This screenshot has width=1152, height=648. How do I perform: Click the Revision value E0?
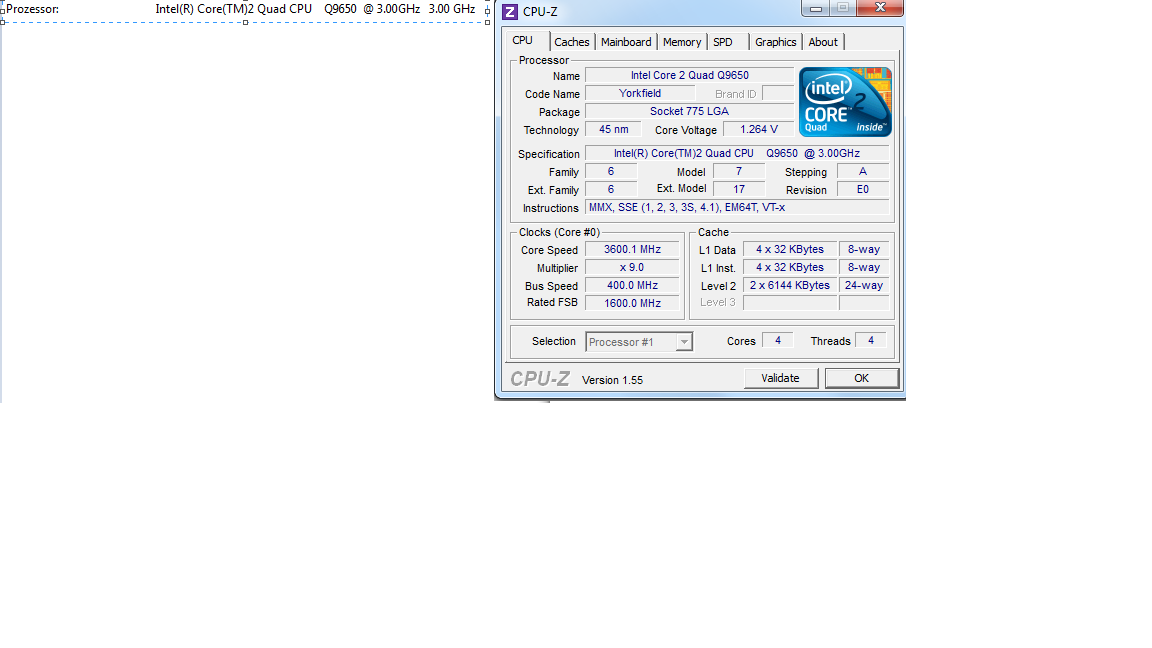863,190
